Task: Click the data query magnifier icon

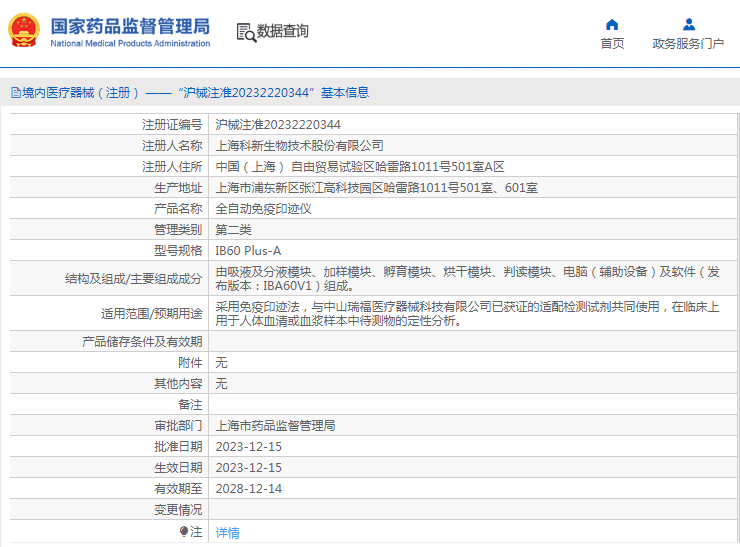Action: 246,32
